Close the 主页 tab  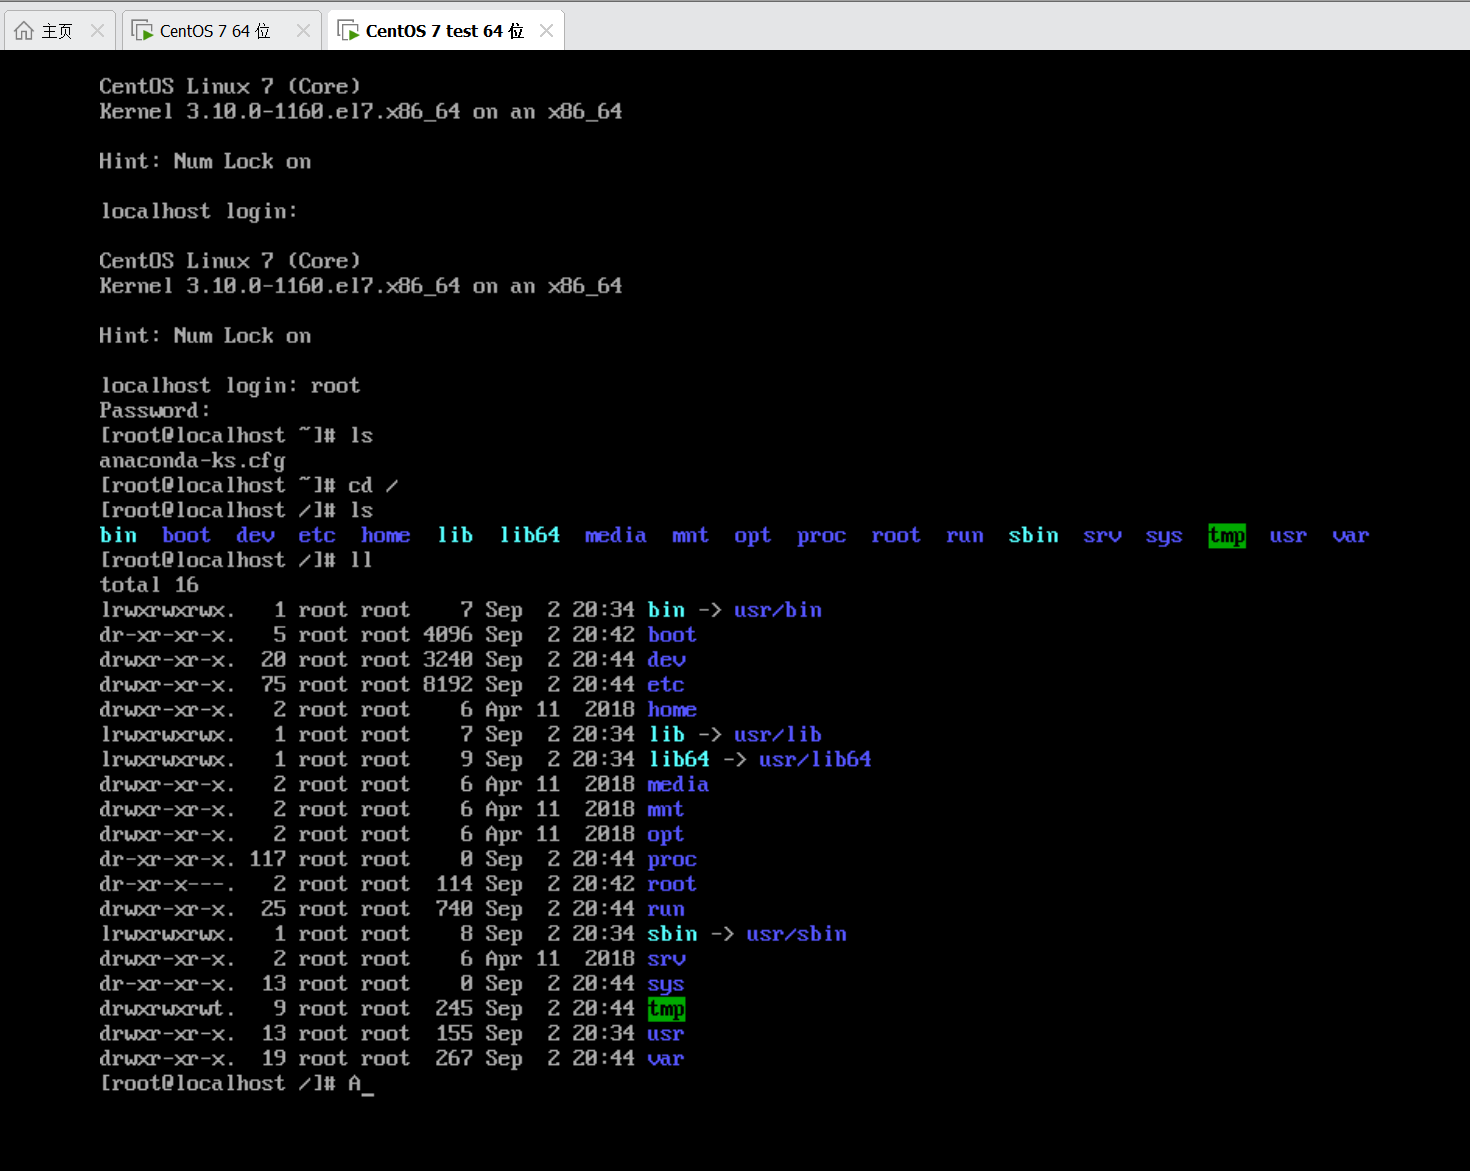click(97, 31)
